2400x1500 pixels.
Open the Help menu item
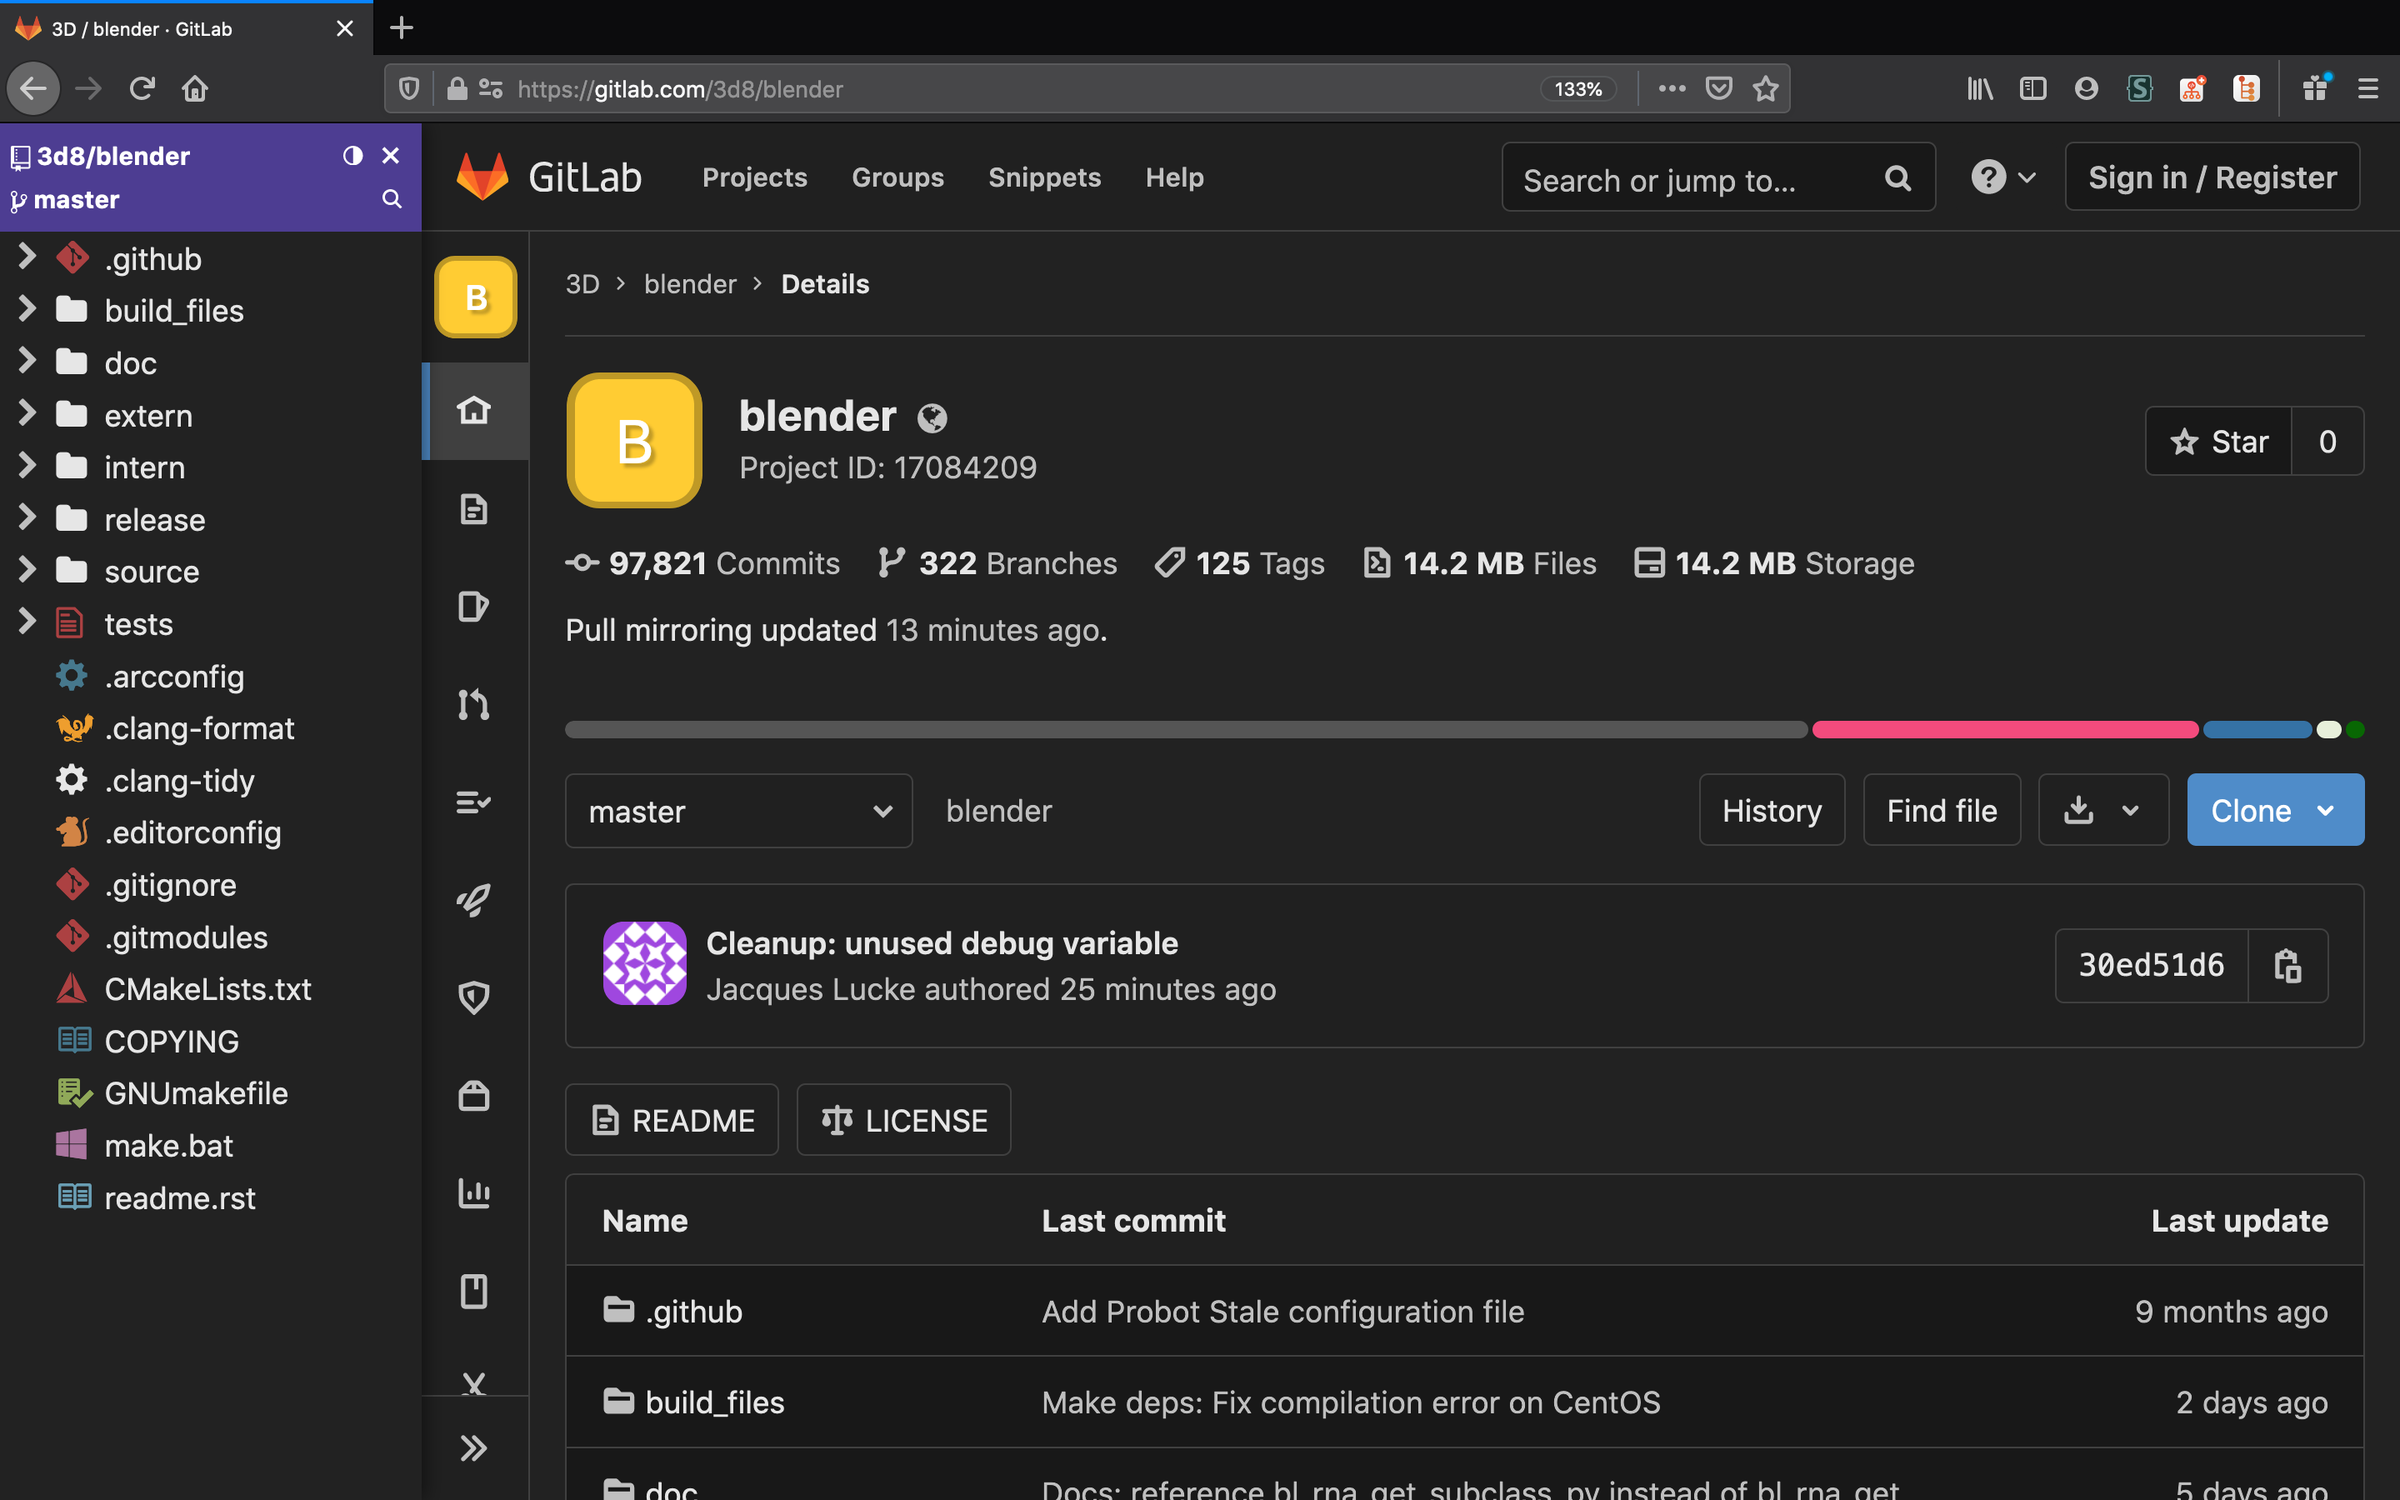coord(1174,177)
